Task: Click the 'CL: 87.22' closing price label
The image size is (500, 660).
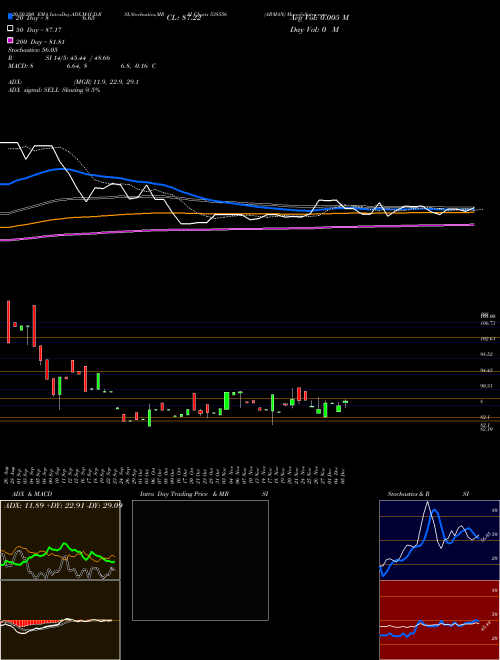Action: tap(184, 18)
